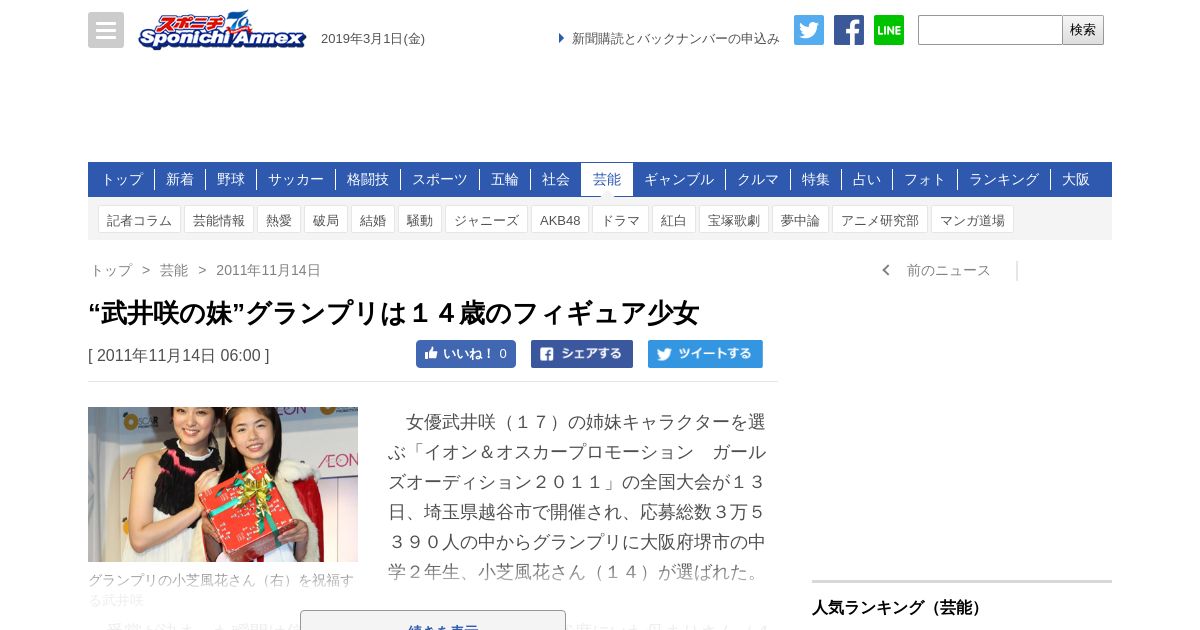Open the AKB48 sub-category

point(560,220)
